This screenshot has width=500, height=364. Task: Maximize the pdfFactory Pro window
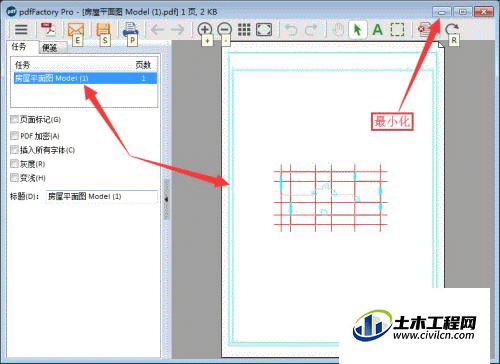463,12
